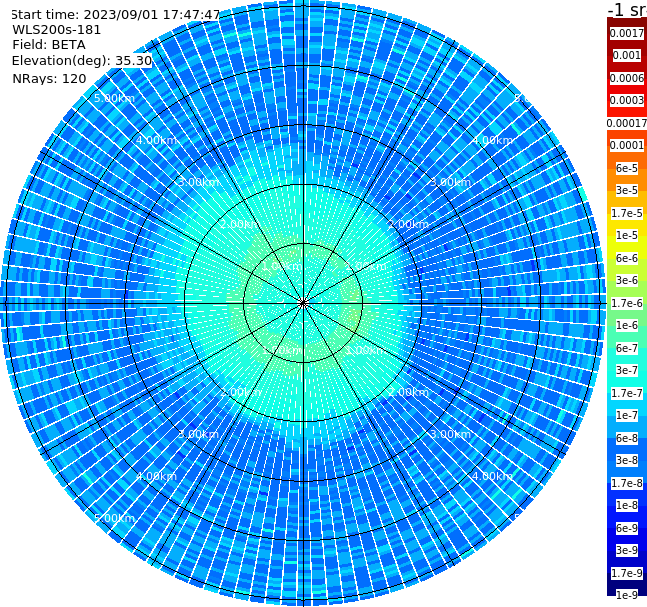This screenshot has height=607, width=647.
Task: Select the 1e-5 color scale label
Action: [x=627, y=235]
